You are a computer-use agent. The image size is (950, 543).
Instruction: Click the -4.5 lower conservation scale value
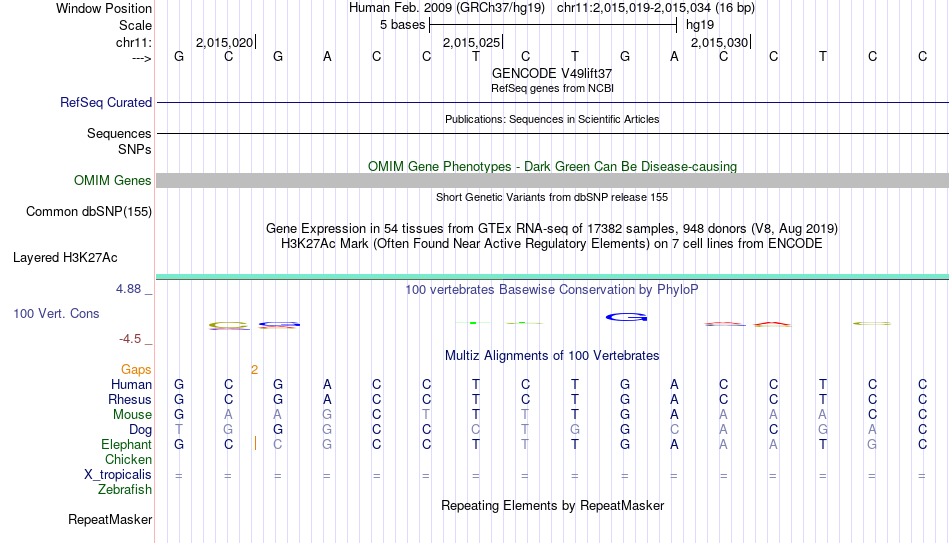130,339
